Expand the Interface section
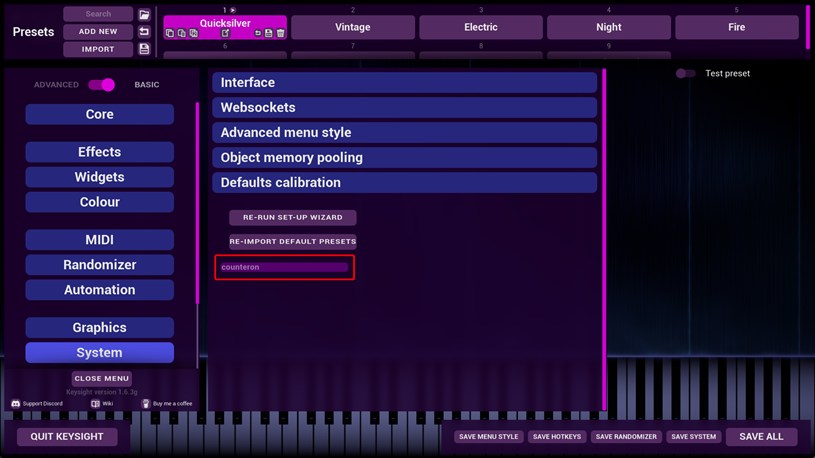 pos(404,83)
